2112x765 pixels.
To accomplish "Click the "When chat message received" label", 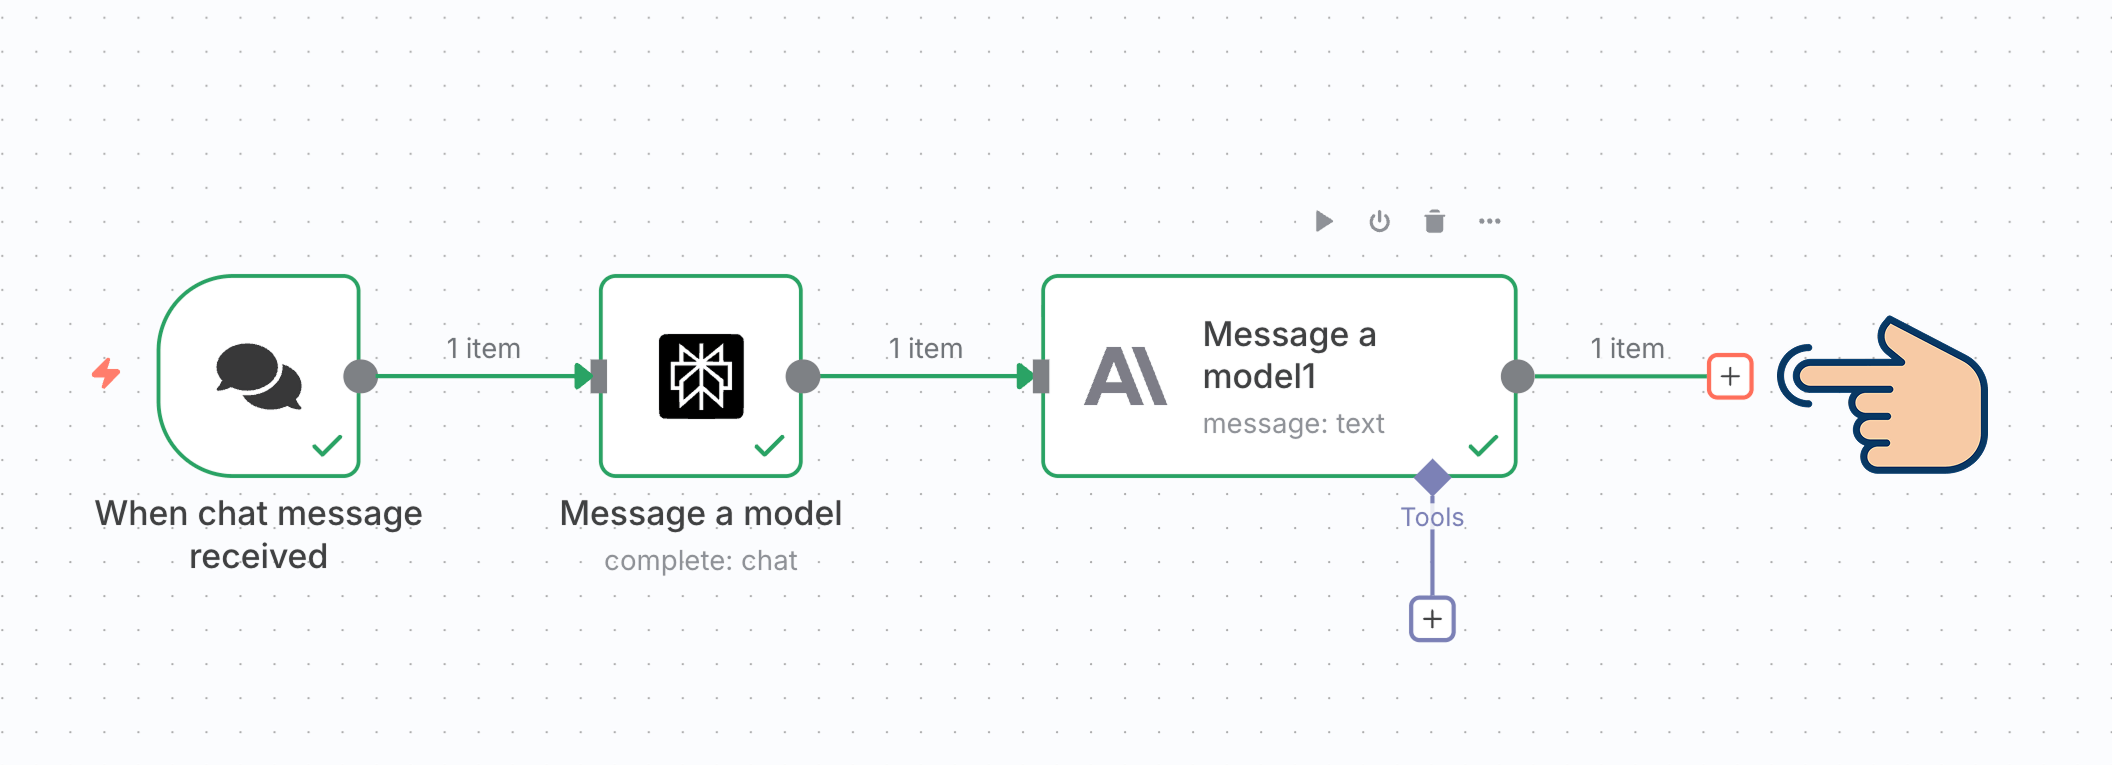I will click(x=258, y=534).
